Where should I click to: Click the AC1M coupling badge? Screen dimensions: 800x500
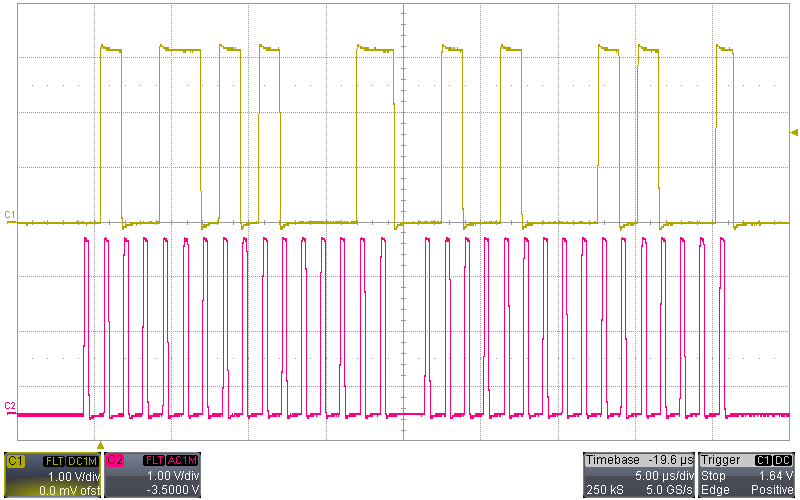tap(182, 461)
